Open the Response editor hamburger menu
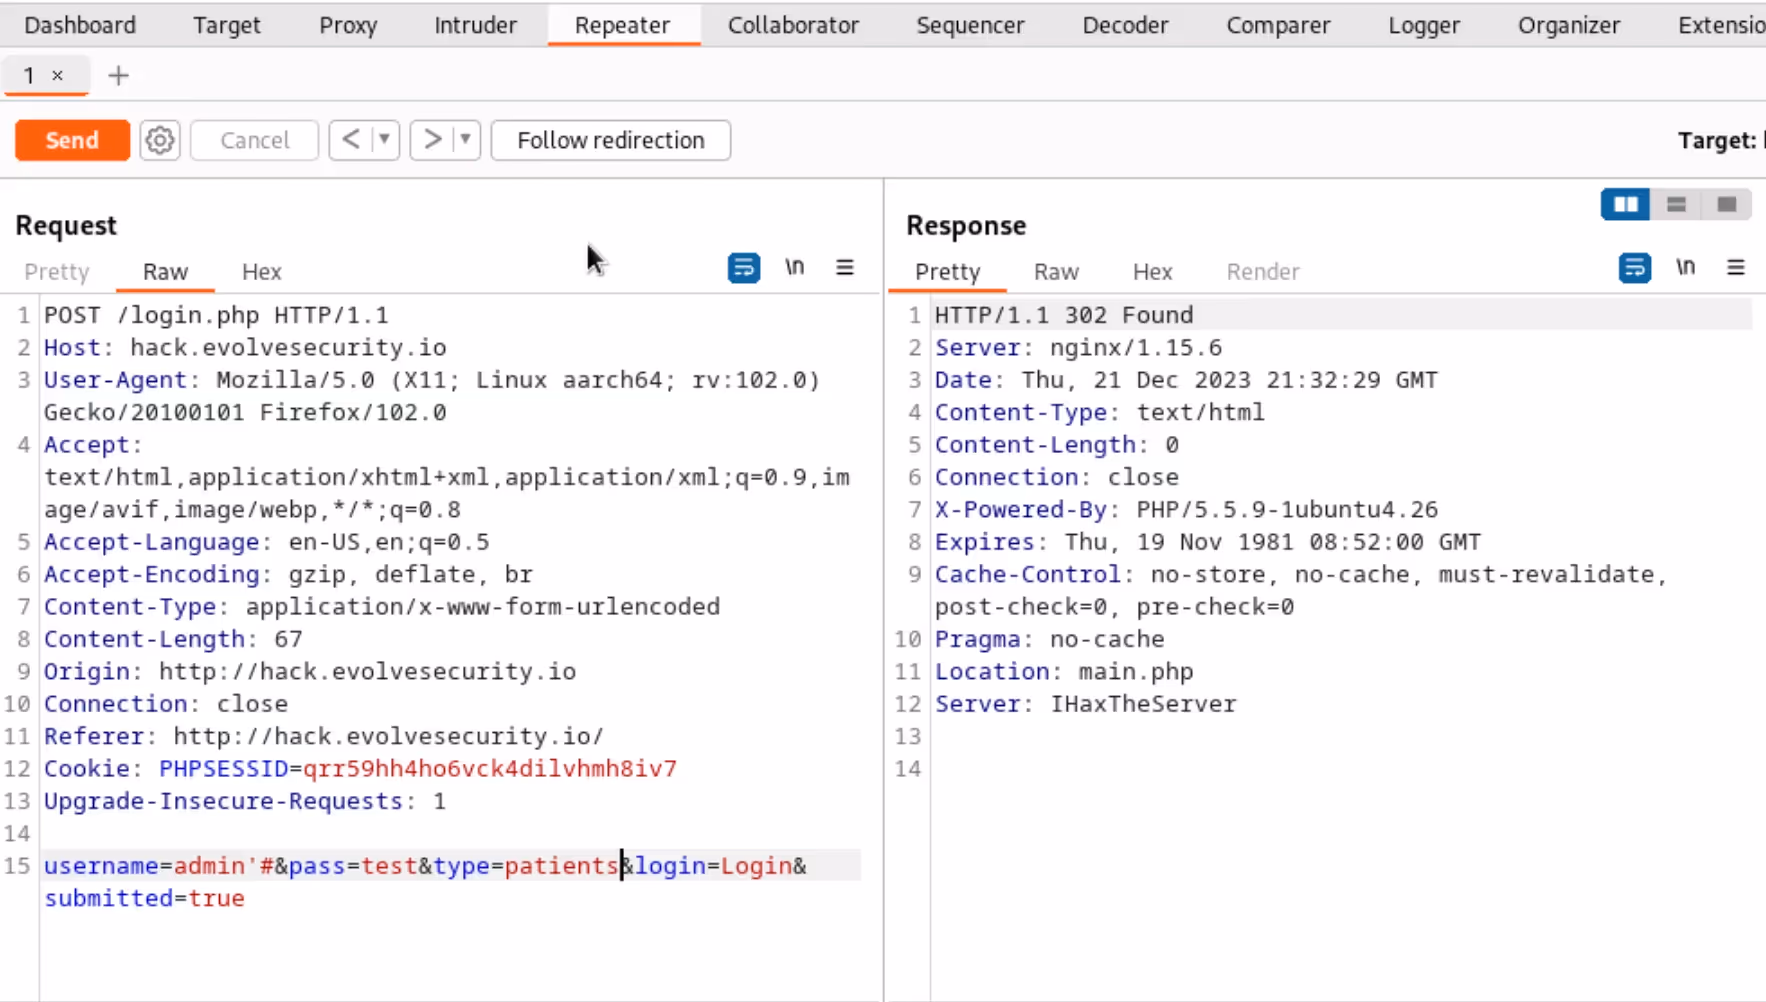The width and height of the screenshot is (1766, 1002). [x=1737, y=267]
